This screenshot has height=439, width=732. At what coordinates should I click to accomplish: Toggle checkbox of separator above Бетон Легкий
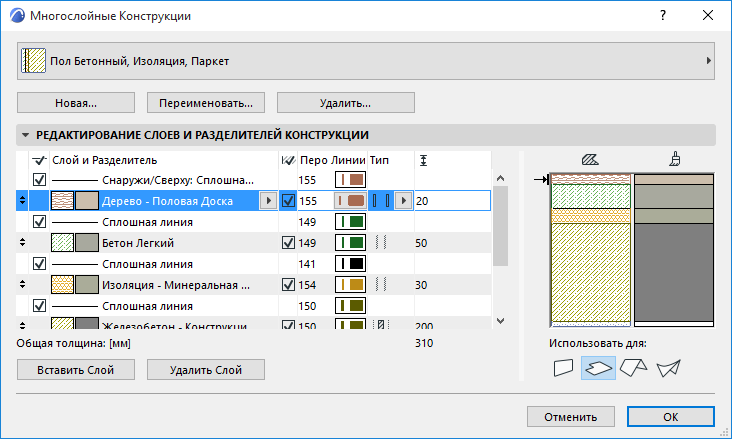[39, 222]
